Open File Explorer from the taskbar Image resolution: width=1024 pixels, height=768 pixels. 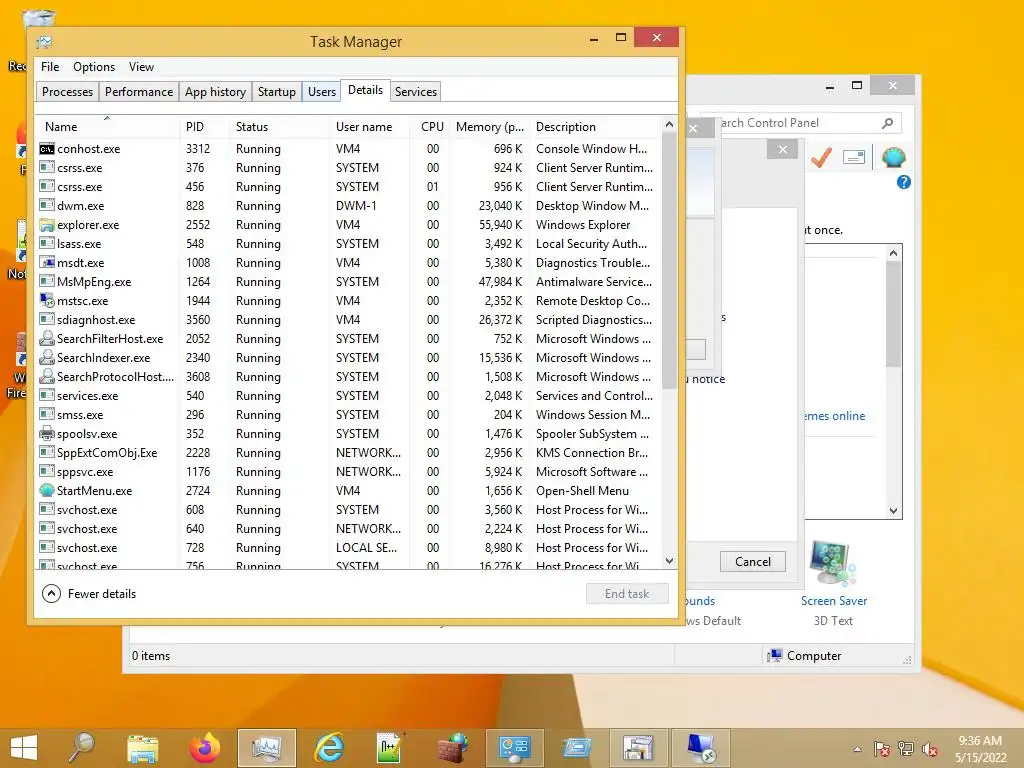[142, 748]
